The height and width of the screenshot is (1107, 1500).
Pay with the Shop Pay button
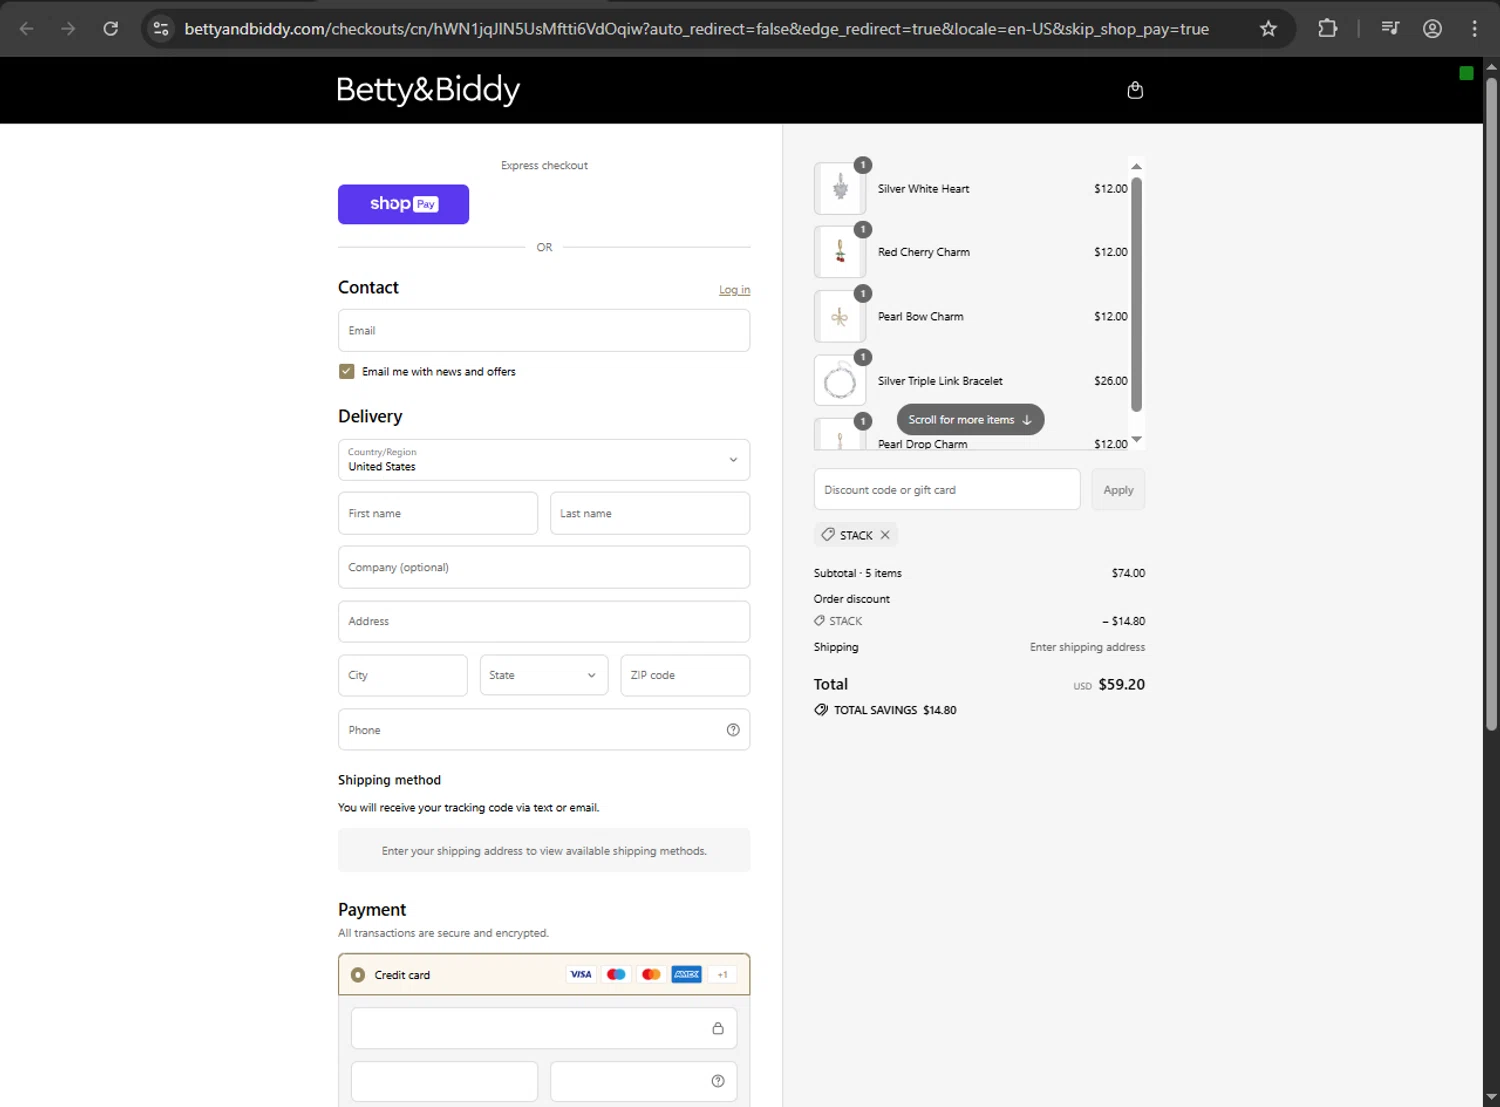[403, 204]
